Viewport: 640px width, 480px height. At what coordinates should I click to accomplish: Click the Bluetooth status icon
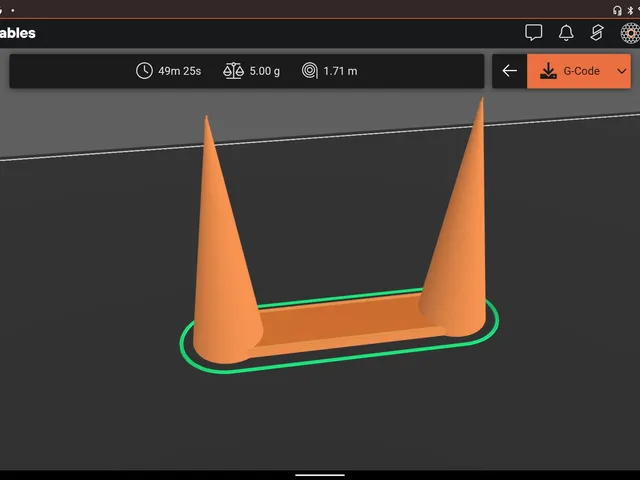630,10
